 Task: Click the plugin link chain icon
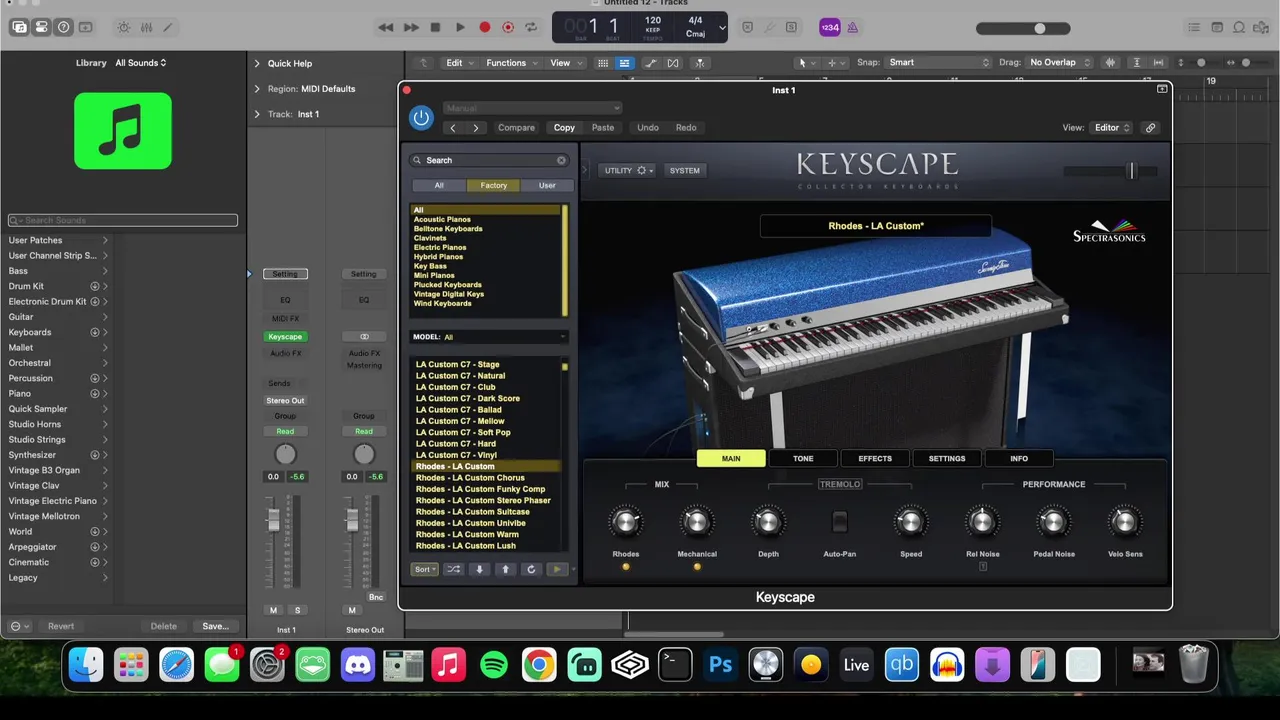click(1150, 128)
